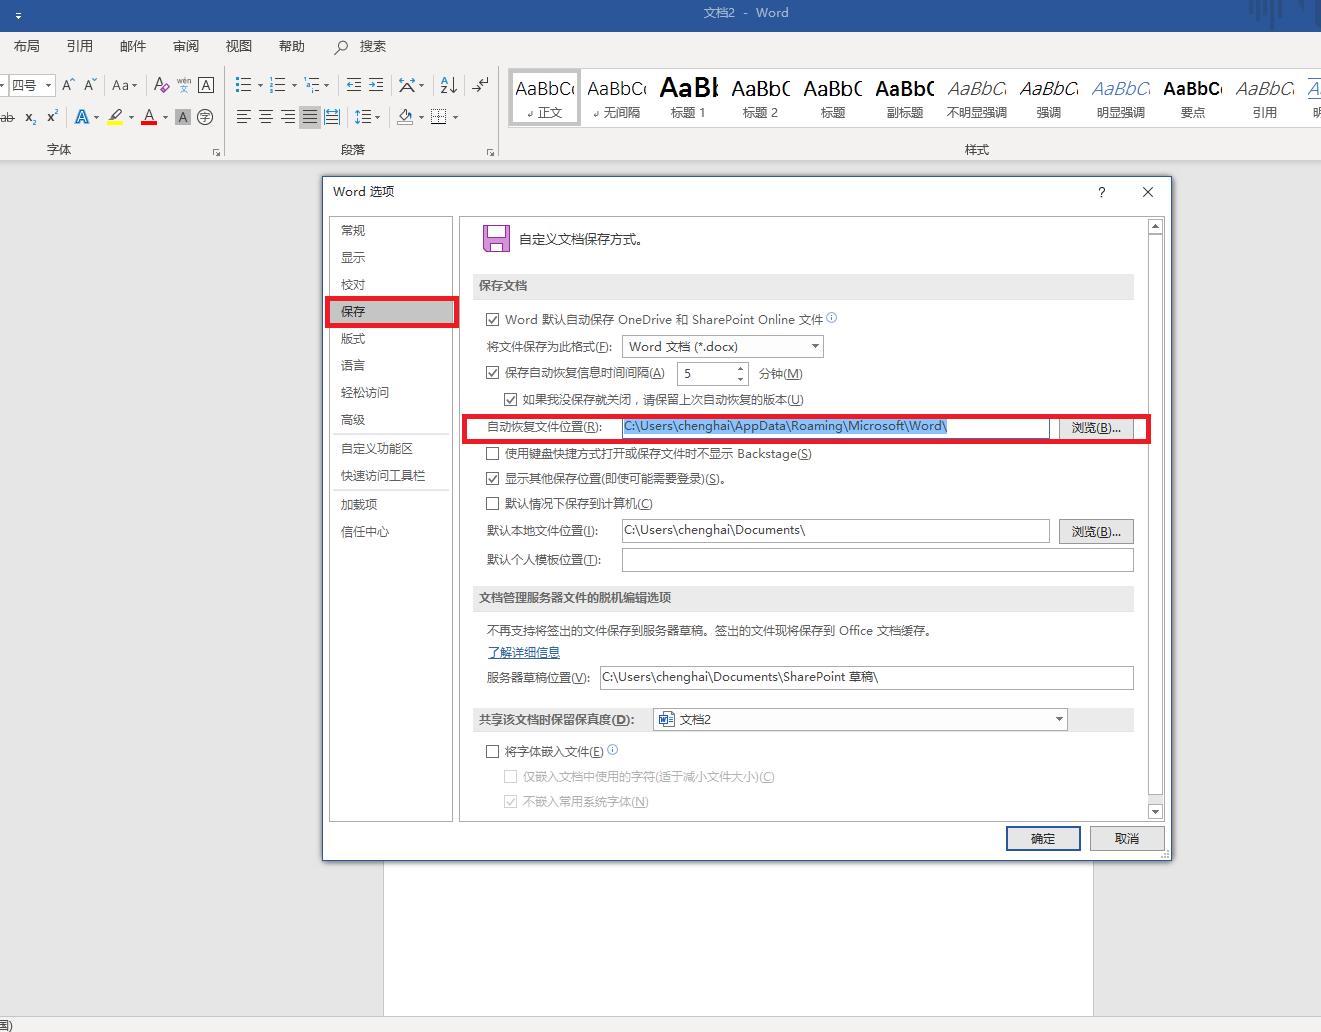Image resolution: width=1321 pixels, height=1032 pixels.
Task: Toggle Superscript formatting
Action: coord(52,117)
